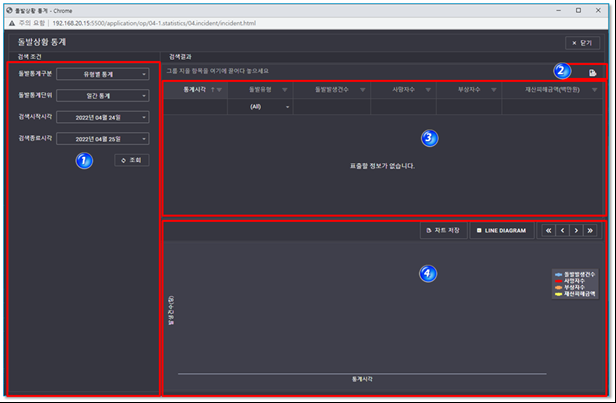This screenshot has height=403, width=616.
Task: Toggle 재산피해금액 yellow legend swatch
Action: pyautogui.click(x=558, y=294)
